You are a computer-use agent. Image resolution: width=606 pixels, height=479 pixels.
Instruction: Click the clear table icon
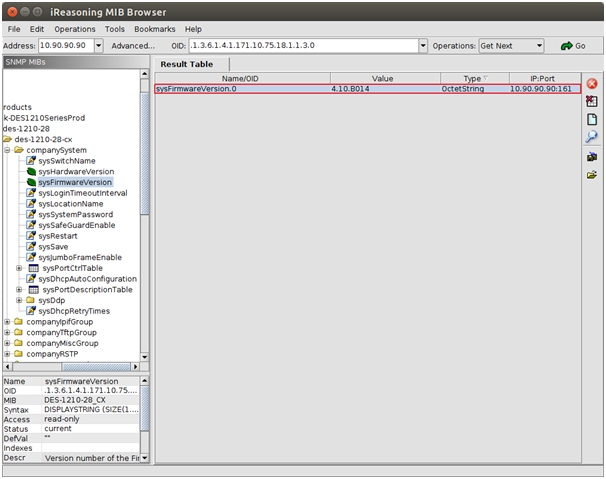tap(592, 101)
